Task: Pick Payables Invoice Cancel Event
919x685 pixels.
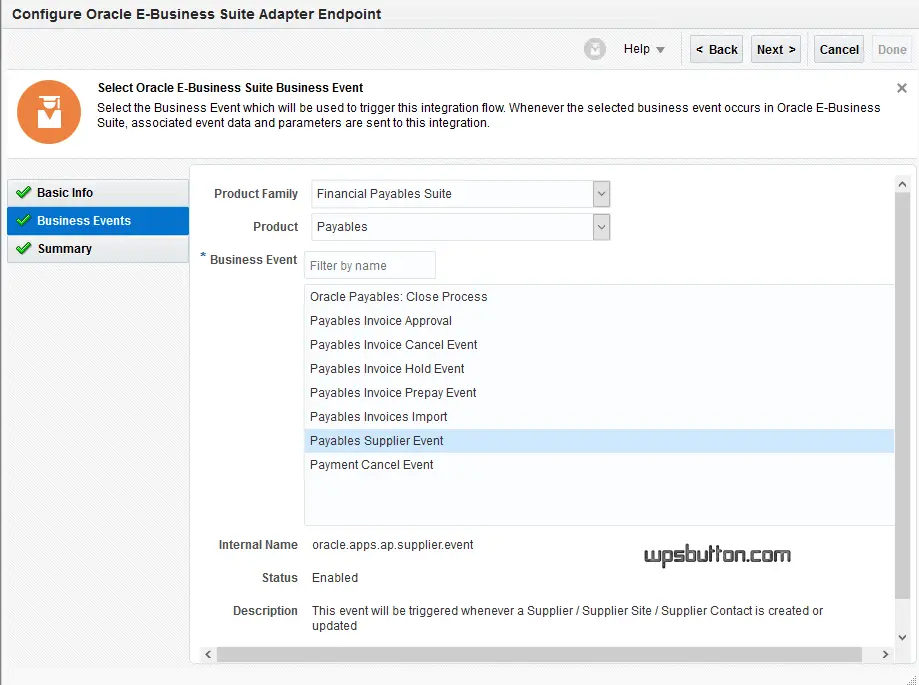Action: (599, 345)
